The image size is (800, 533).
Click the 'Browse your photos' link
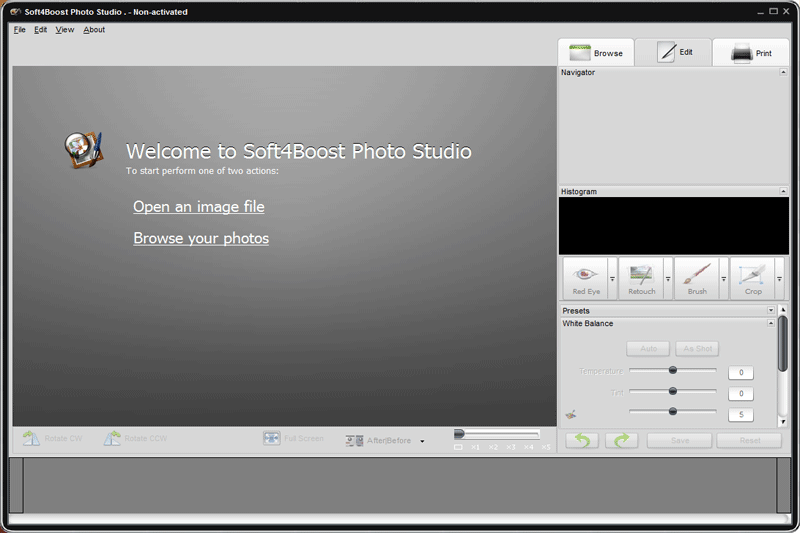(201, 239)
